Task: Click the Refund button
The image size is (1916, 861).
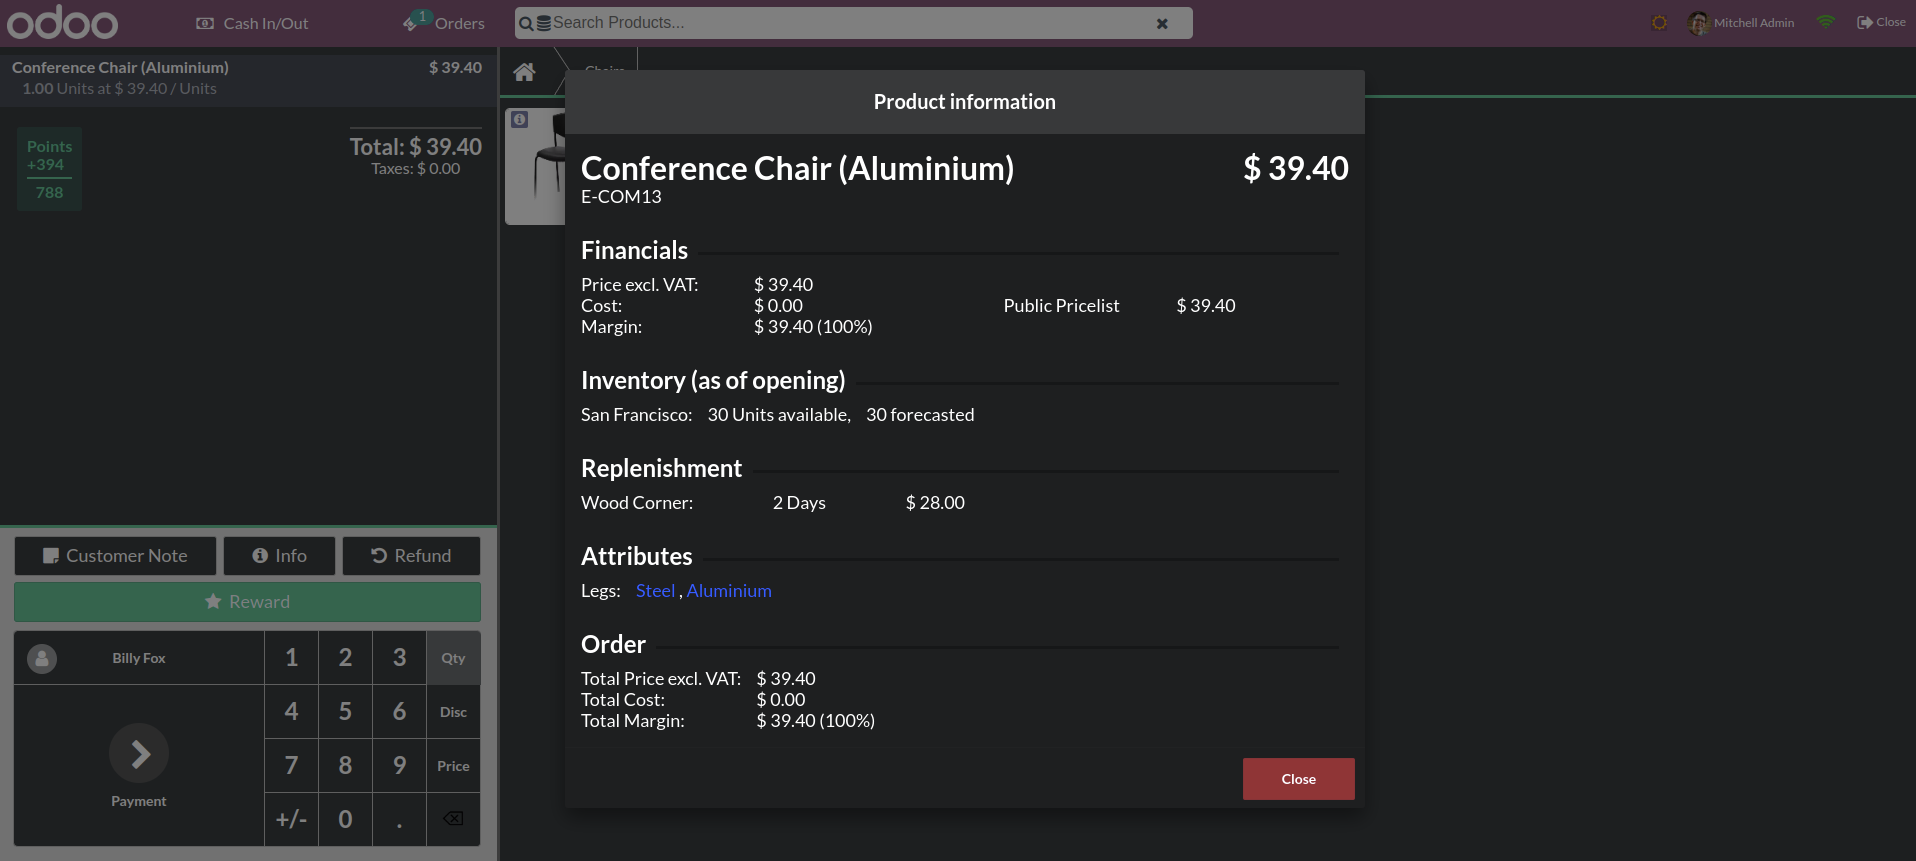Action: [411, 556]
